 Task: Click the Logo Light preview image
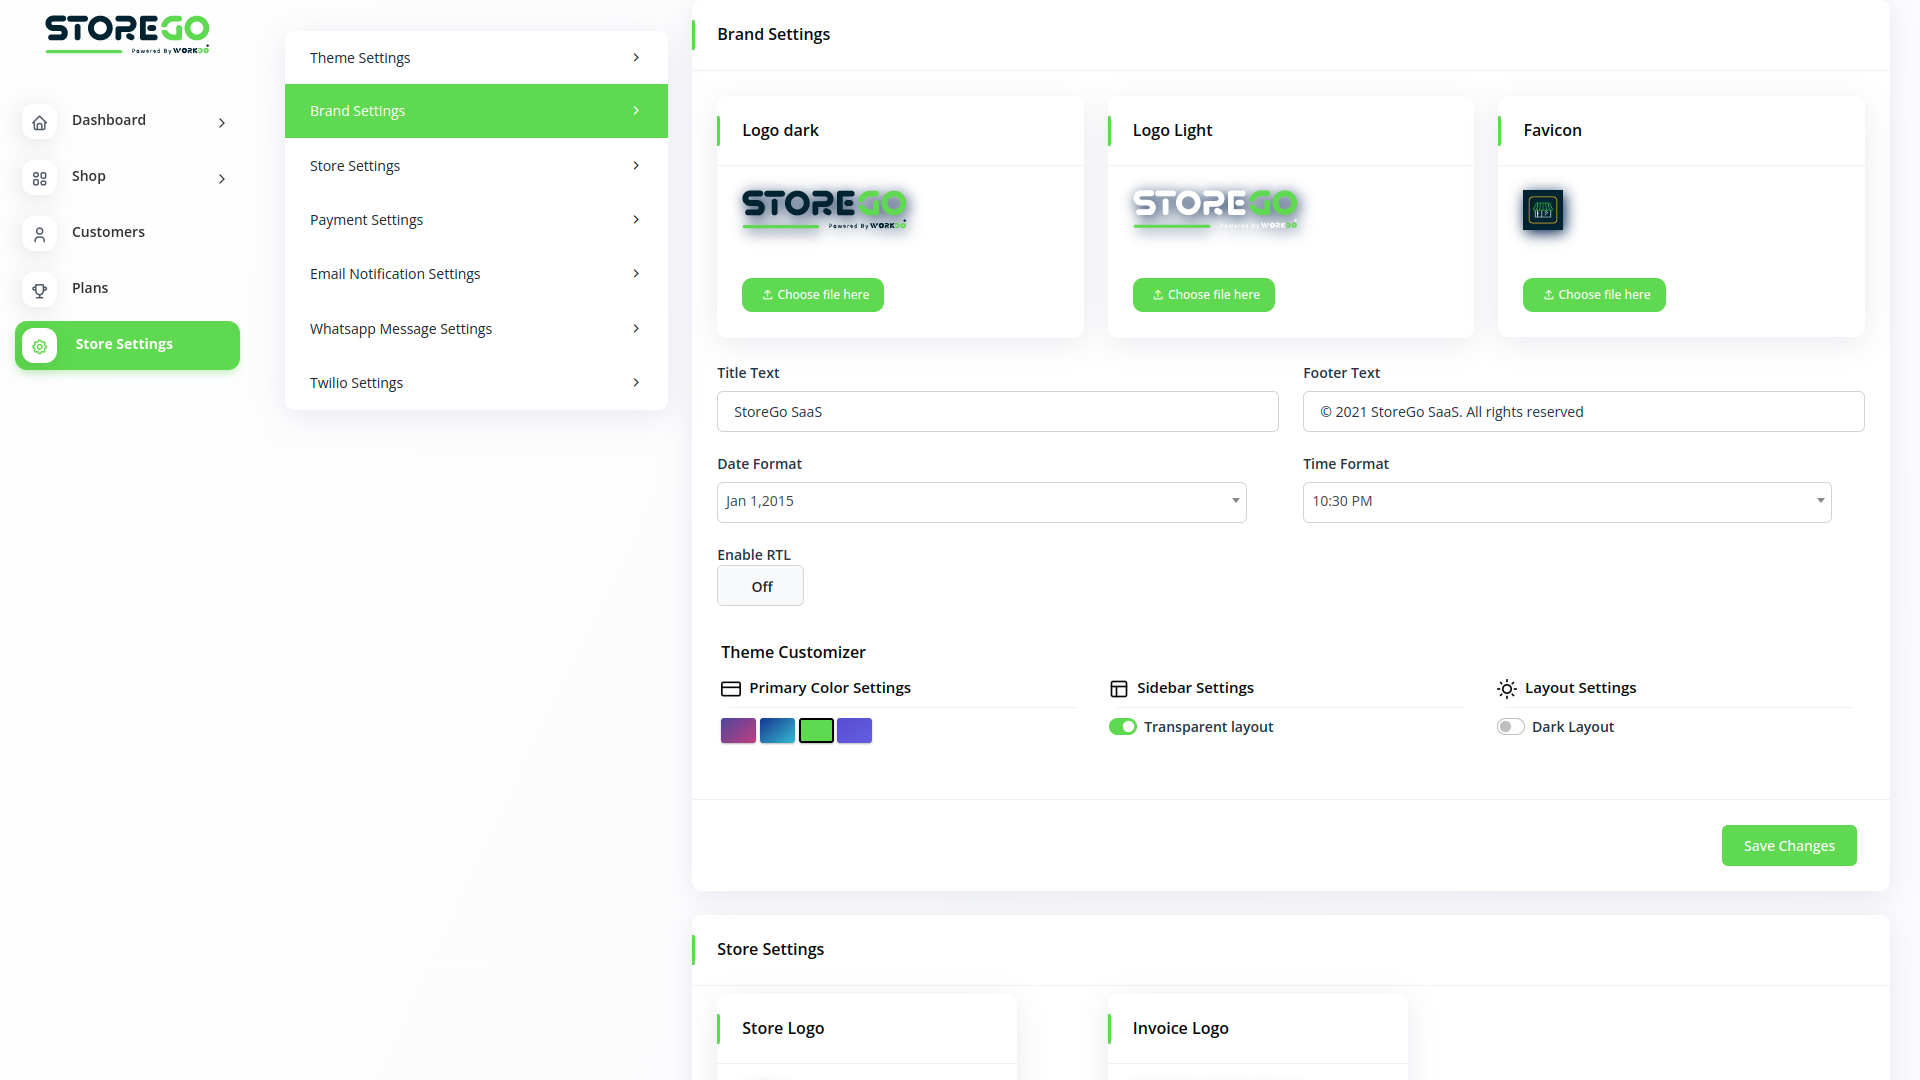(1215, 209)
